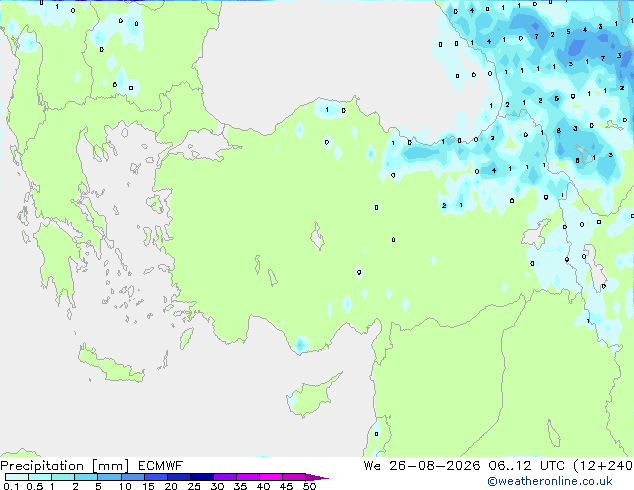Click the '0.5' legend value label
Viewport: 634px width, 490px height.
[35, 486]
